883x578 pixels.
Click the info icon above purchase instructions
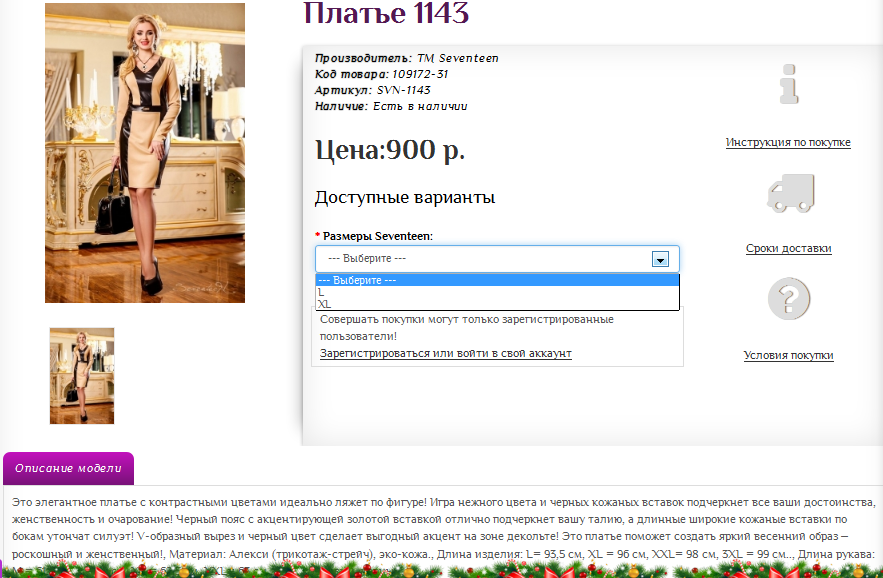(x=789, y=84)
